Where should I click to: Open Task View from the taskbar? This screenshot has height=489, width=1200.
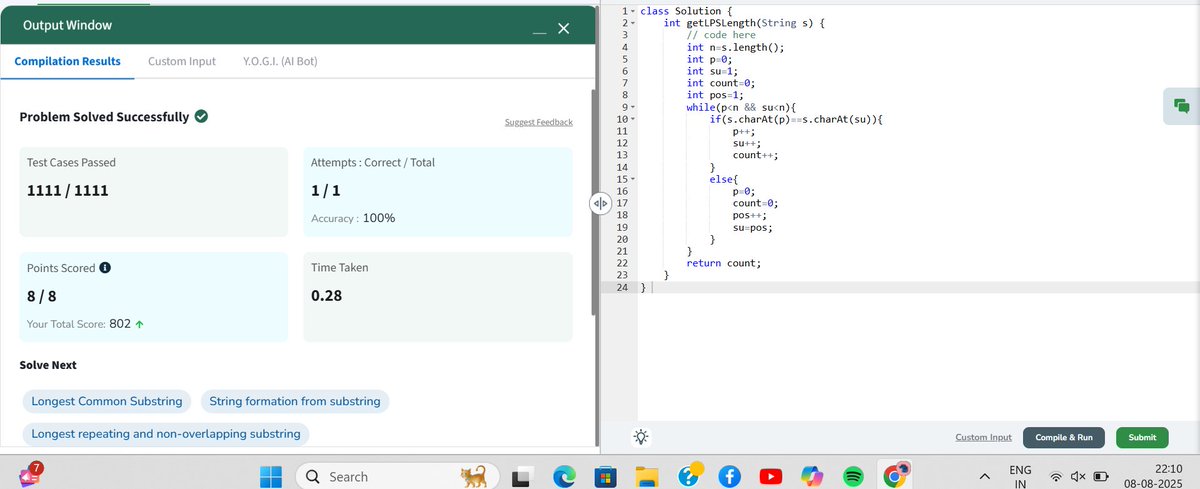point(523,479)
